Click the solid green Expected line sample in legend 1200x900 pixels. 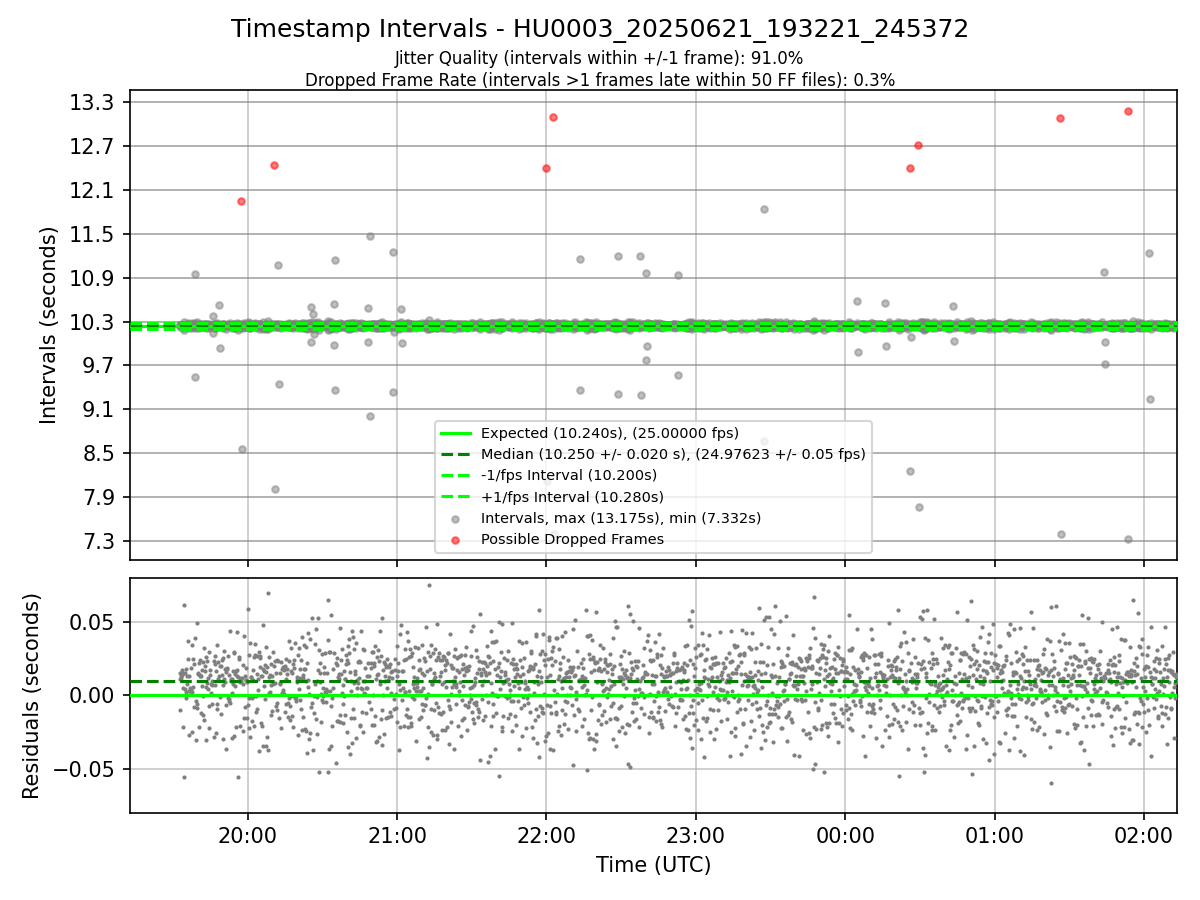click(455, 433)
